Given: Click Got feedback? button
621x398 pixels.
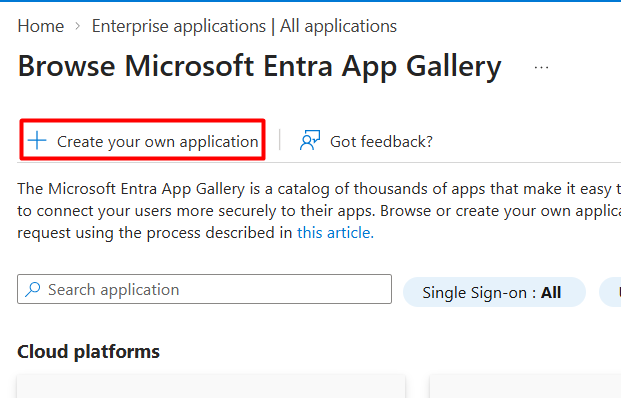Looking at the screenshot, I should 366,141.
